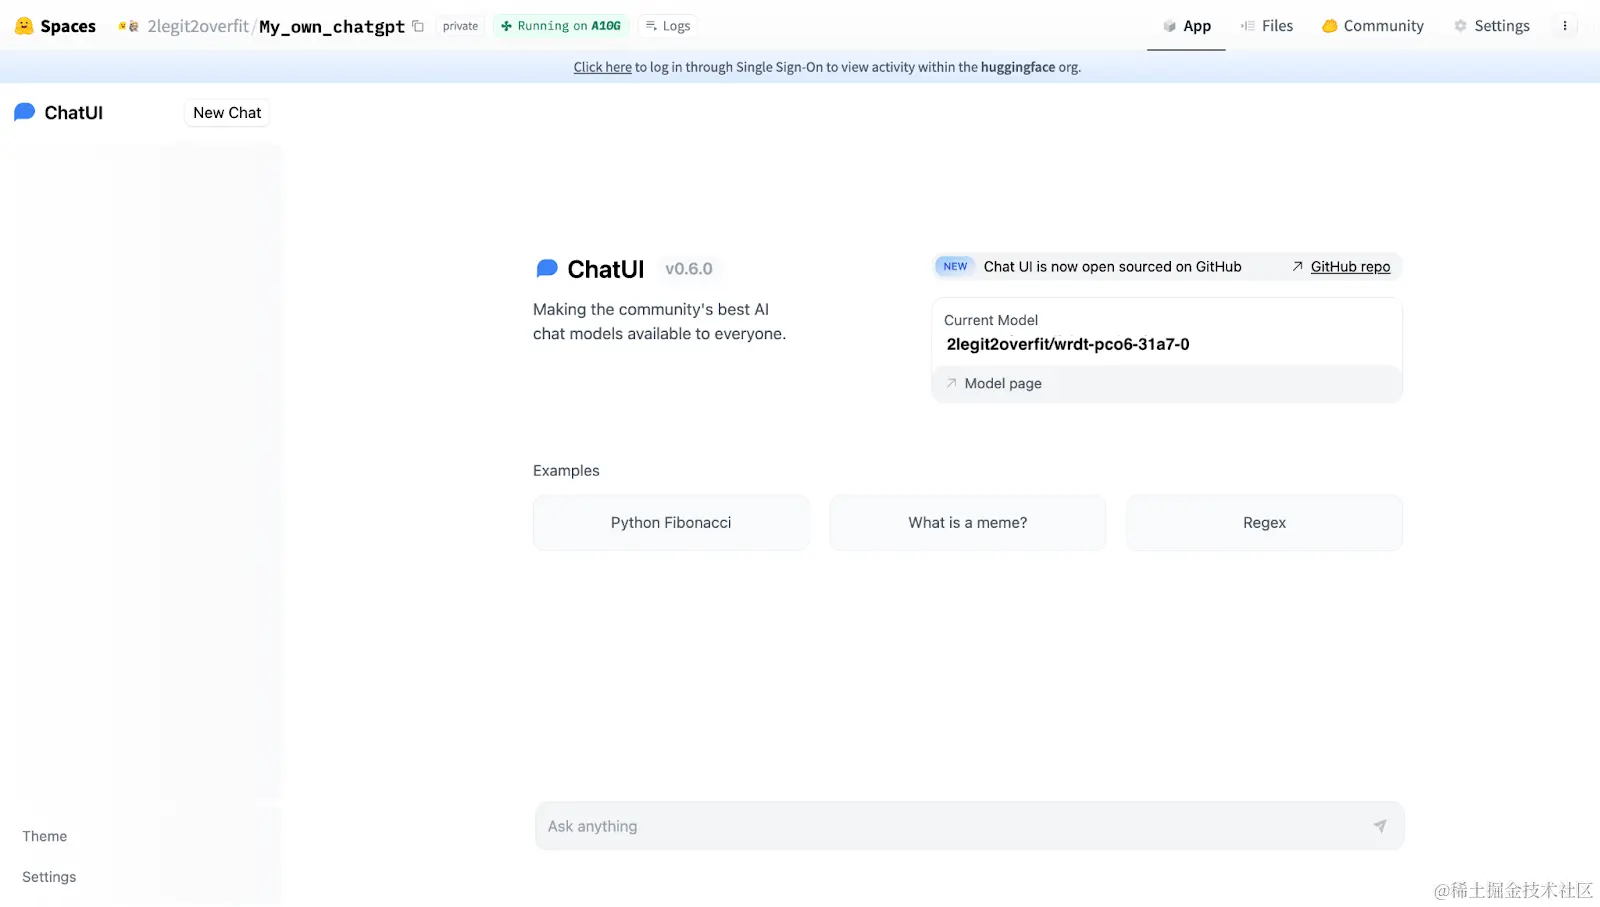Open the Logs panel
This screenshot has width=1600, height=907.
click(668, 26)
